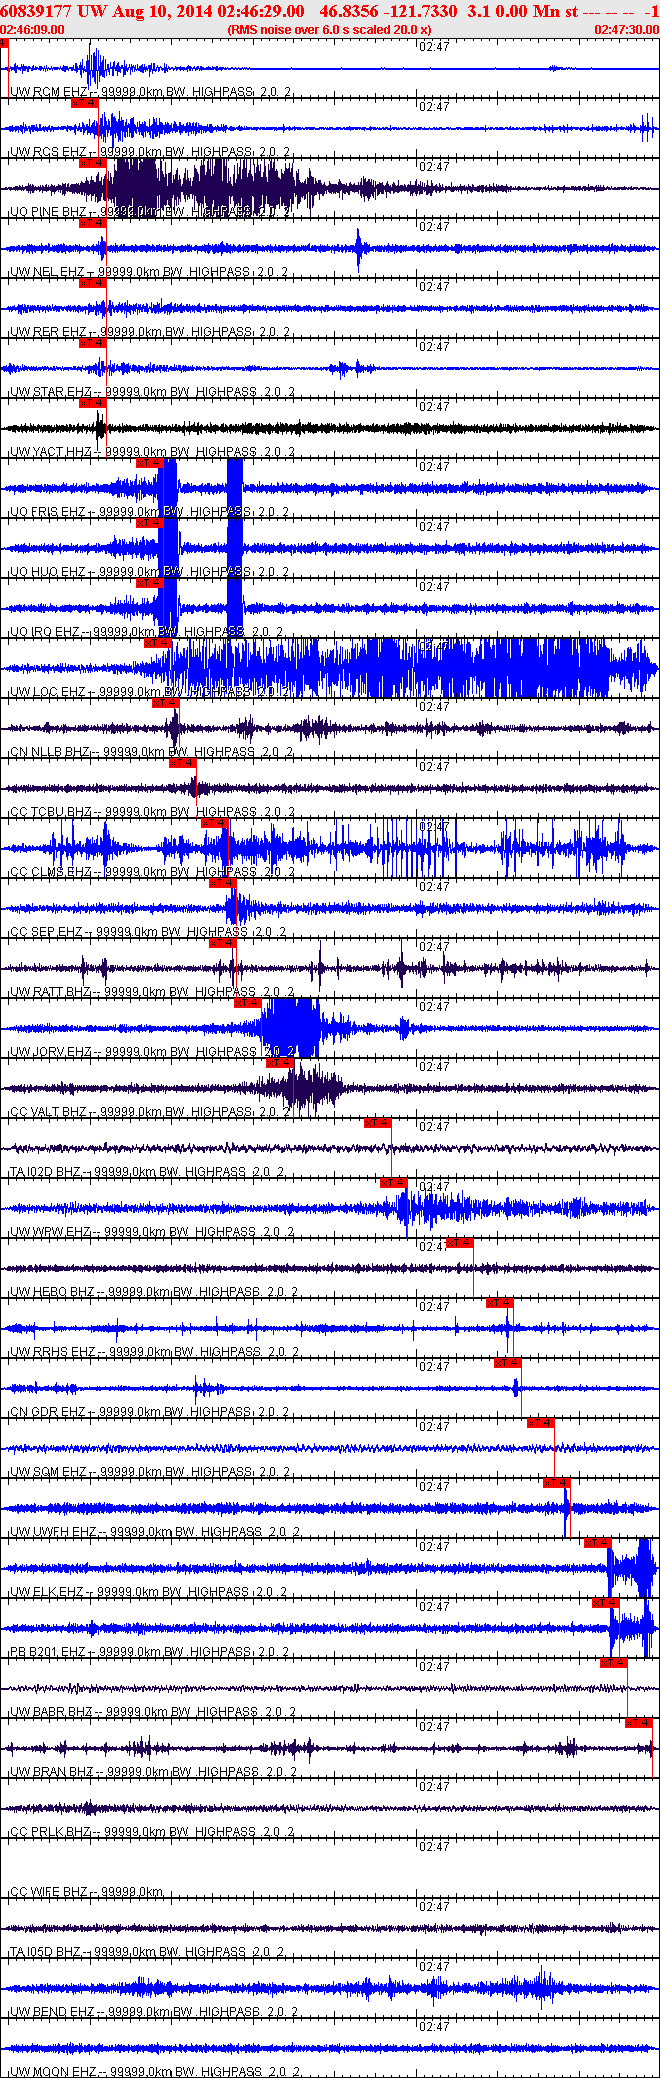Select the pick marker on UW SQM trace
Screen dimensions: 660x2078
point(540,1422)
